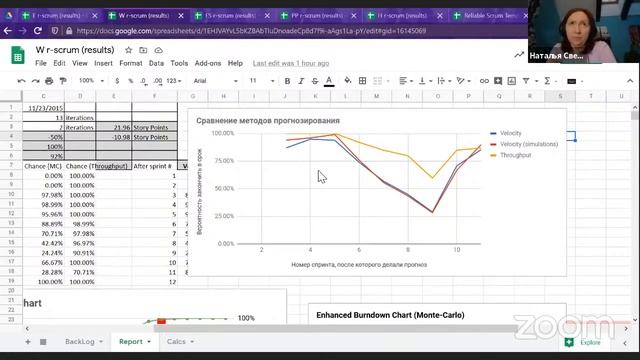Print the spreadsheet using printer icon

click(49, 81)
